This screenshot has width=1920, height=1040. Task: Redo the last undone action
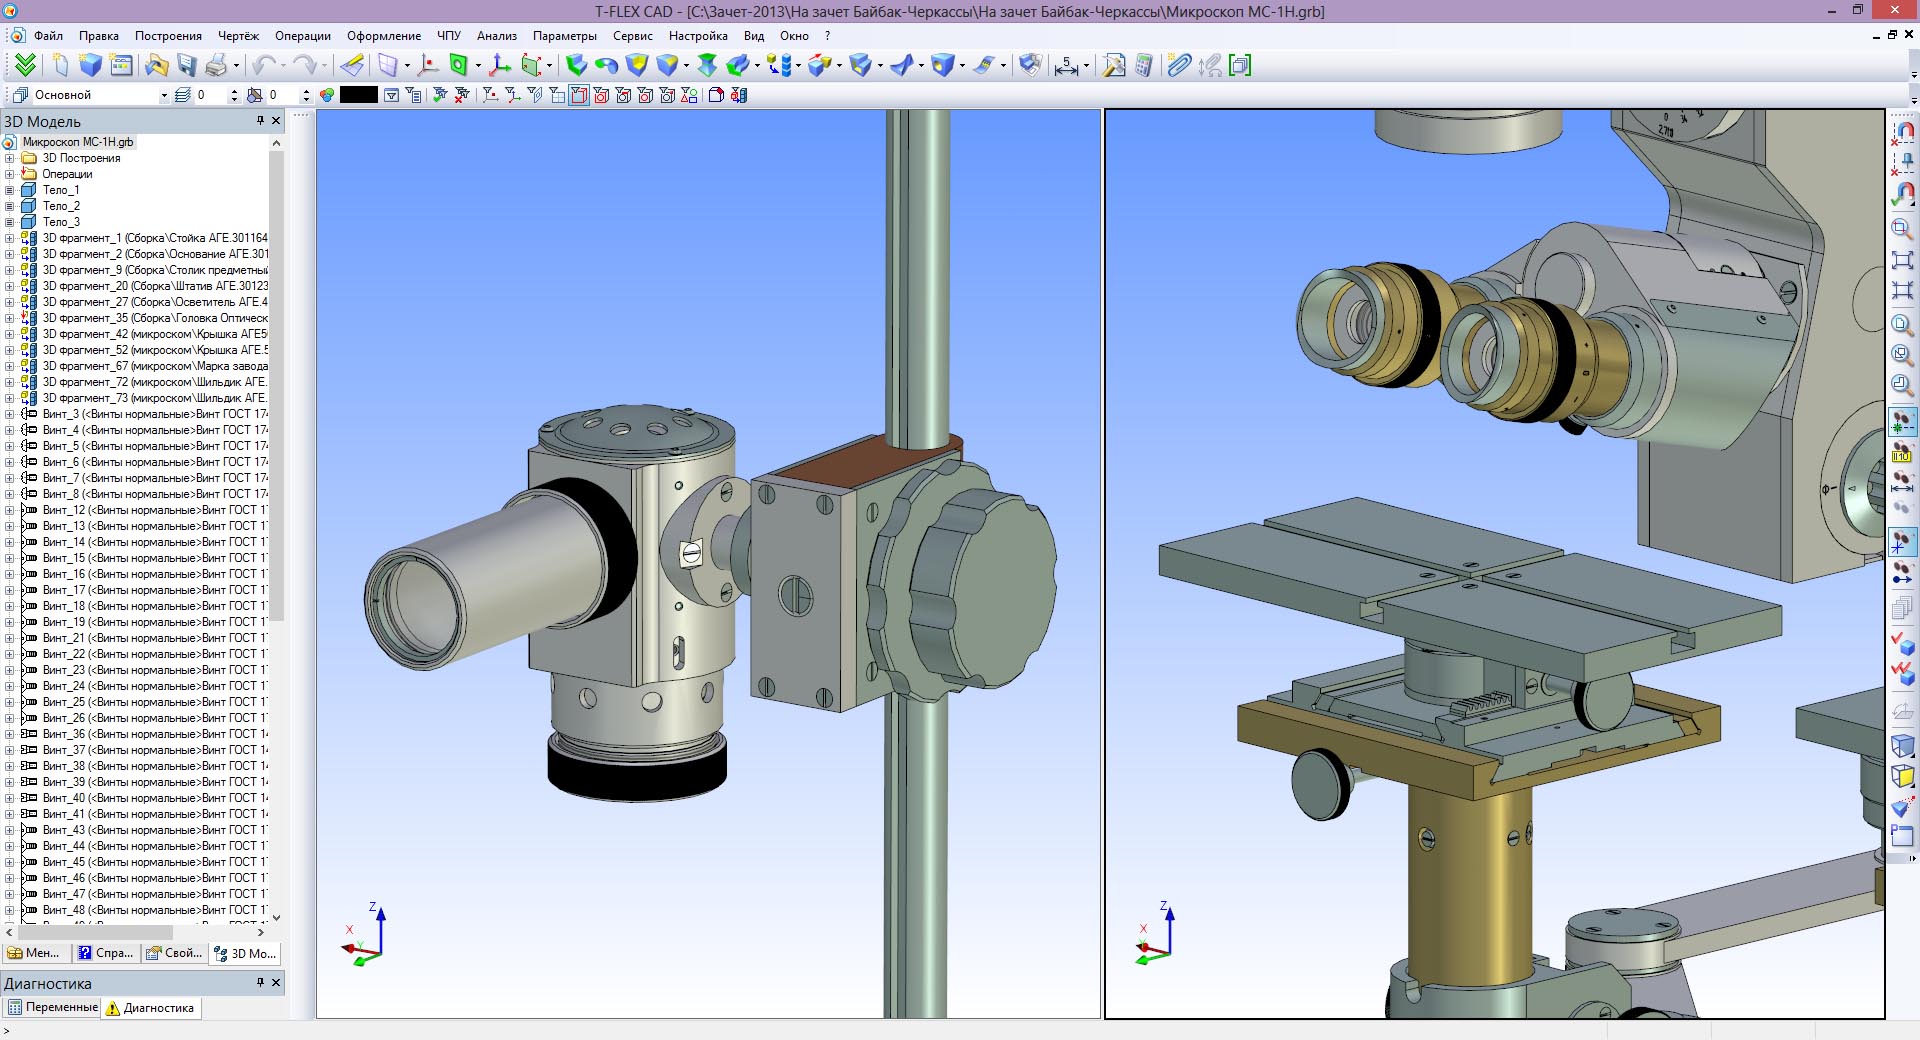pyautogui.click(x=304, y=65)
